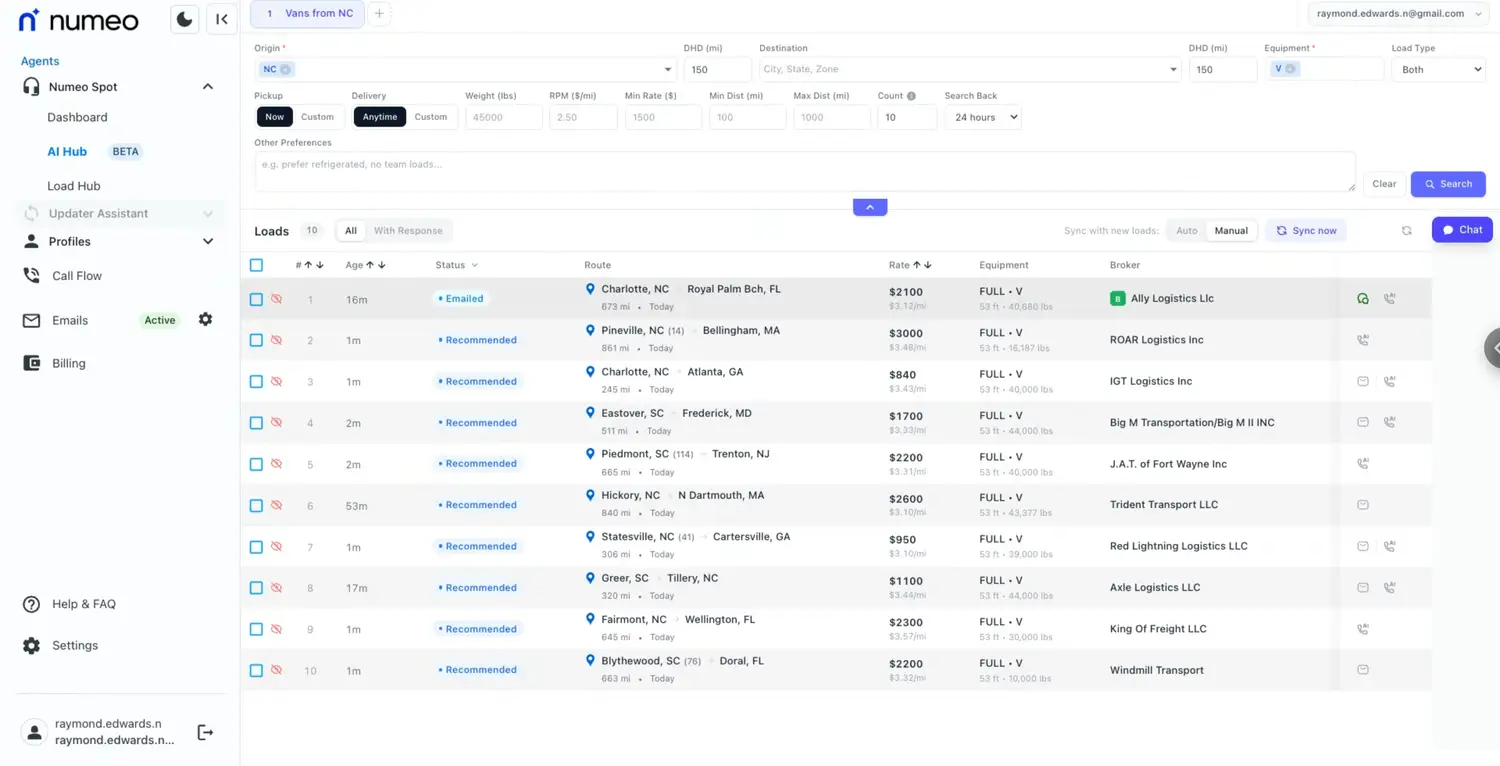This screenshot has height=766, width=1500.
Task: Click the blue Search button
Action: [1447, 184]
